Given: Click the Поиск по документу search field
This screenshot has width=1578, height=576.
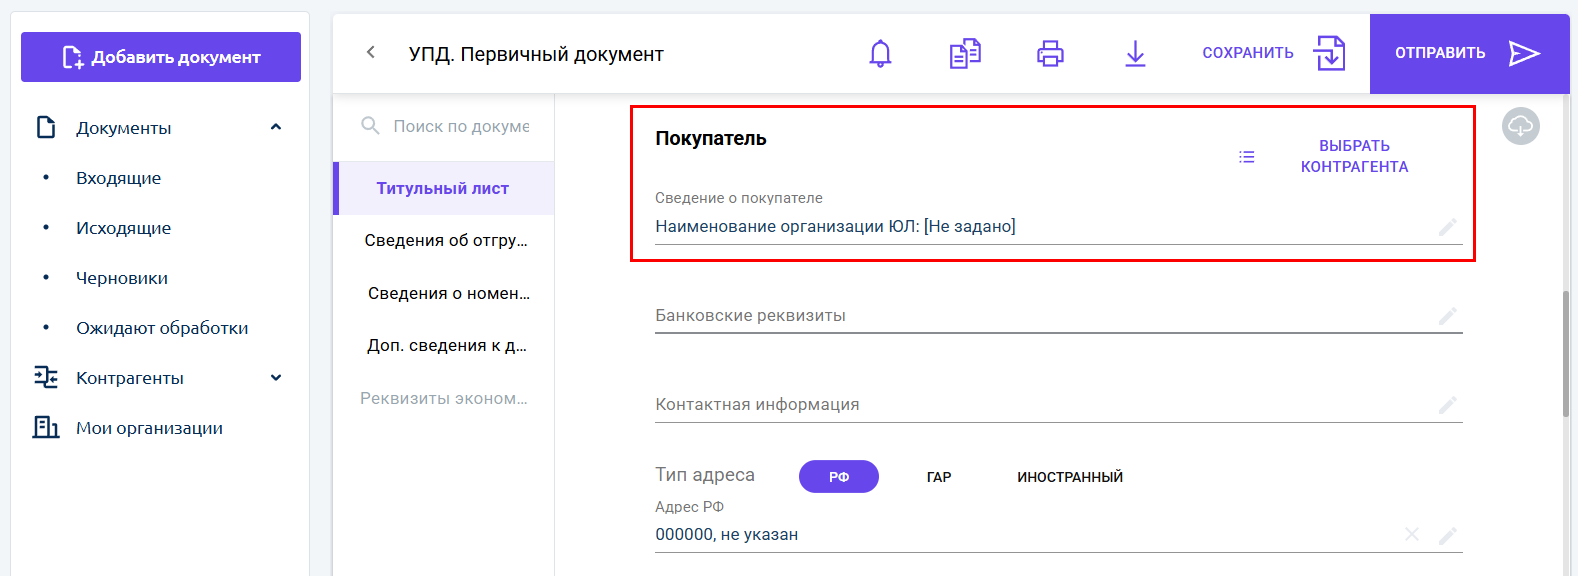Looking at the screenshot, I should point(445,126).
